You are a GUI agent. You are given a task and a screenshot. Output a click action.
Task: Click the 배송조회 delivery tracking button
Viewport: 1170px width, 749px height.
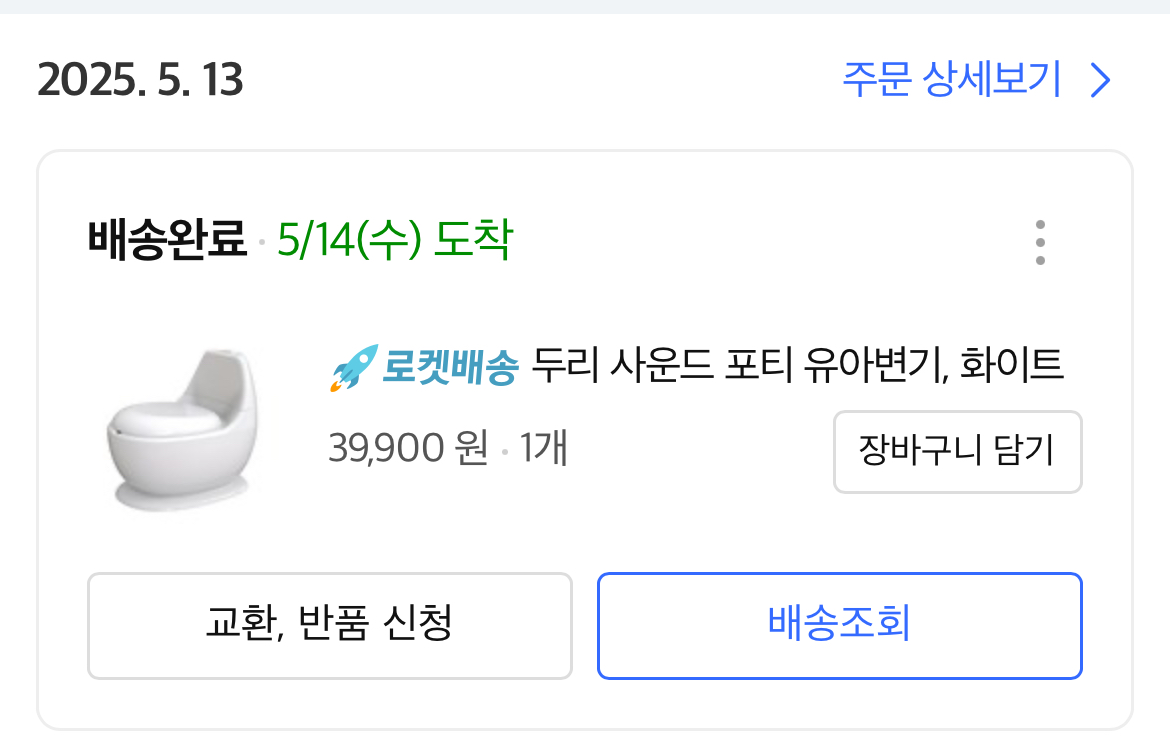[x=840, y=625]
